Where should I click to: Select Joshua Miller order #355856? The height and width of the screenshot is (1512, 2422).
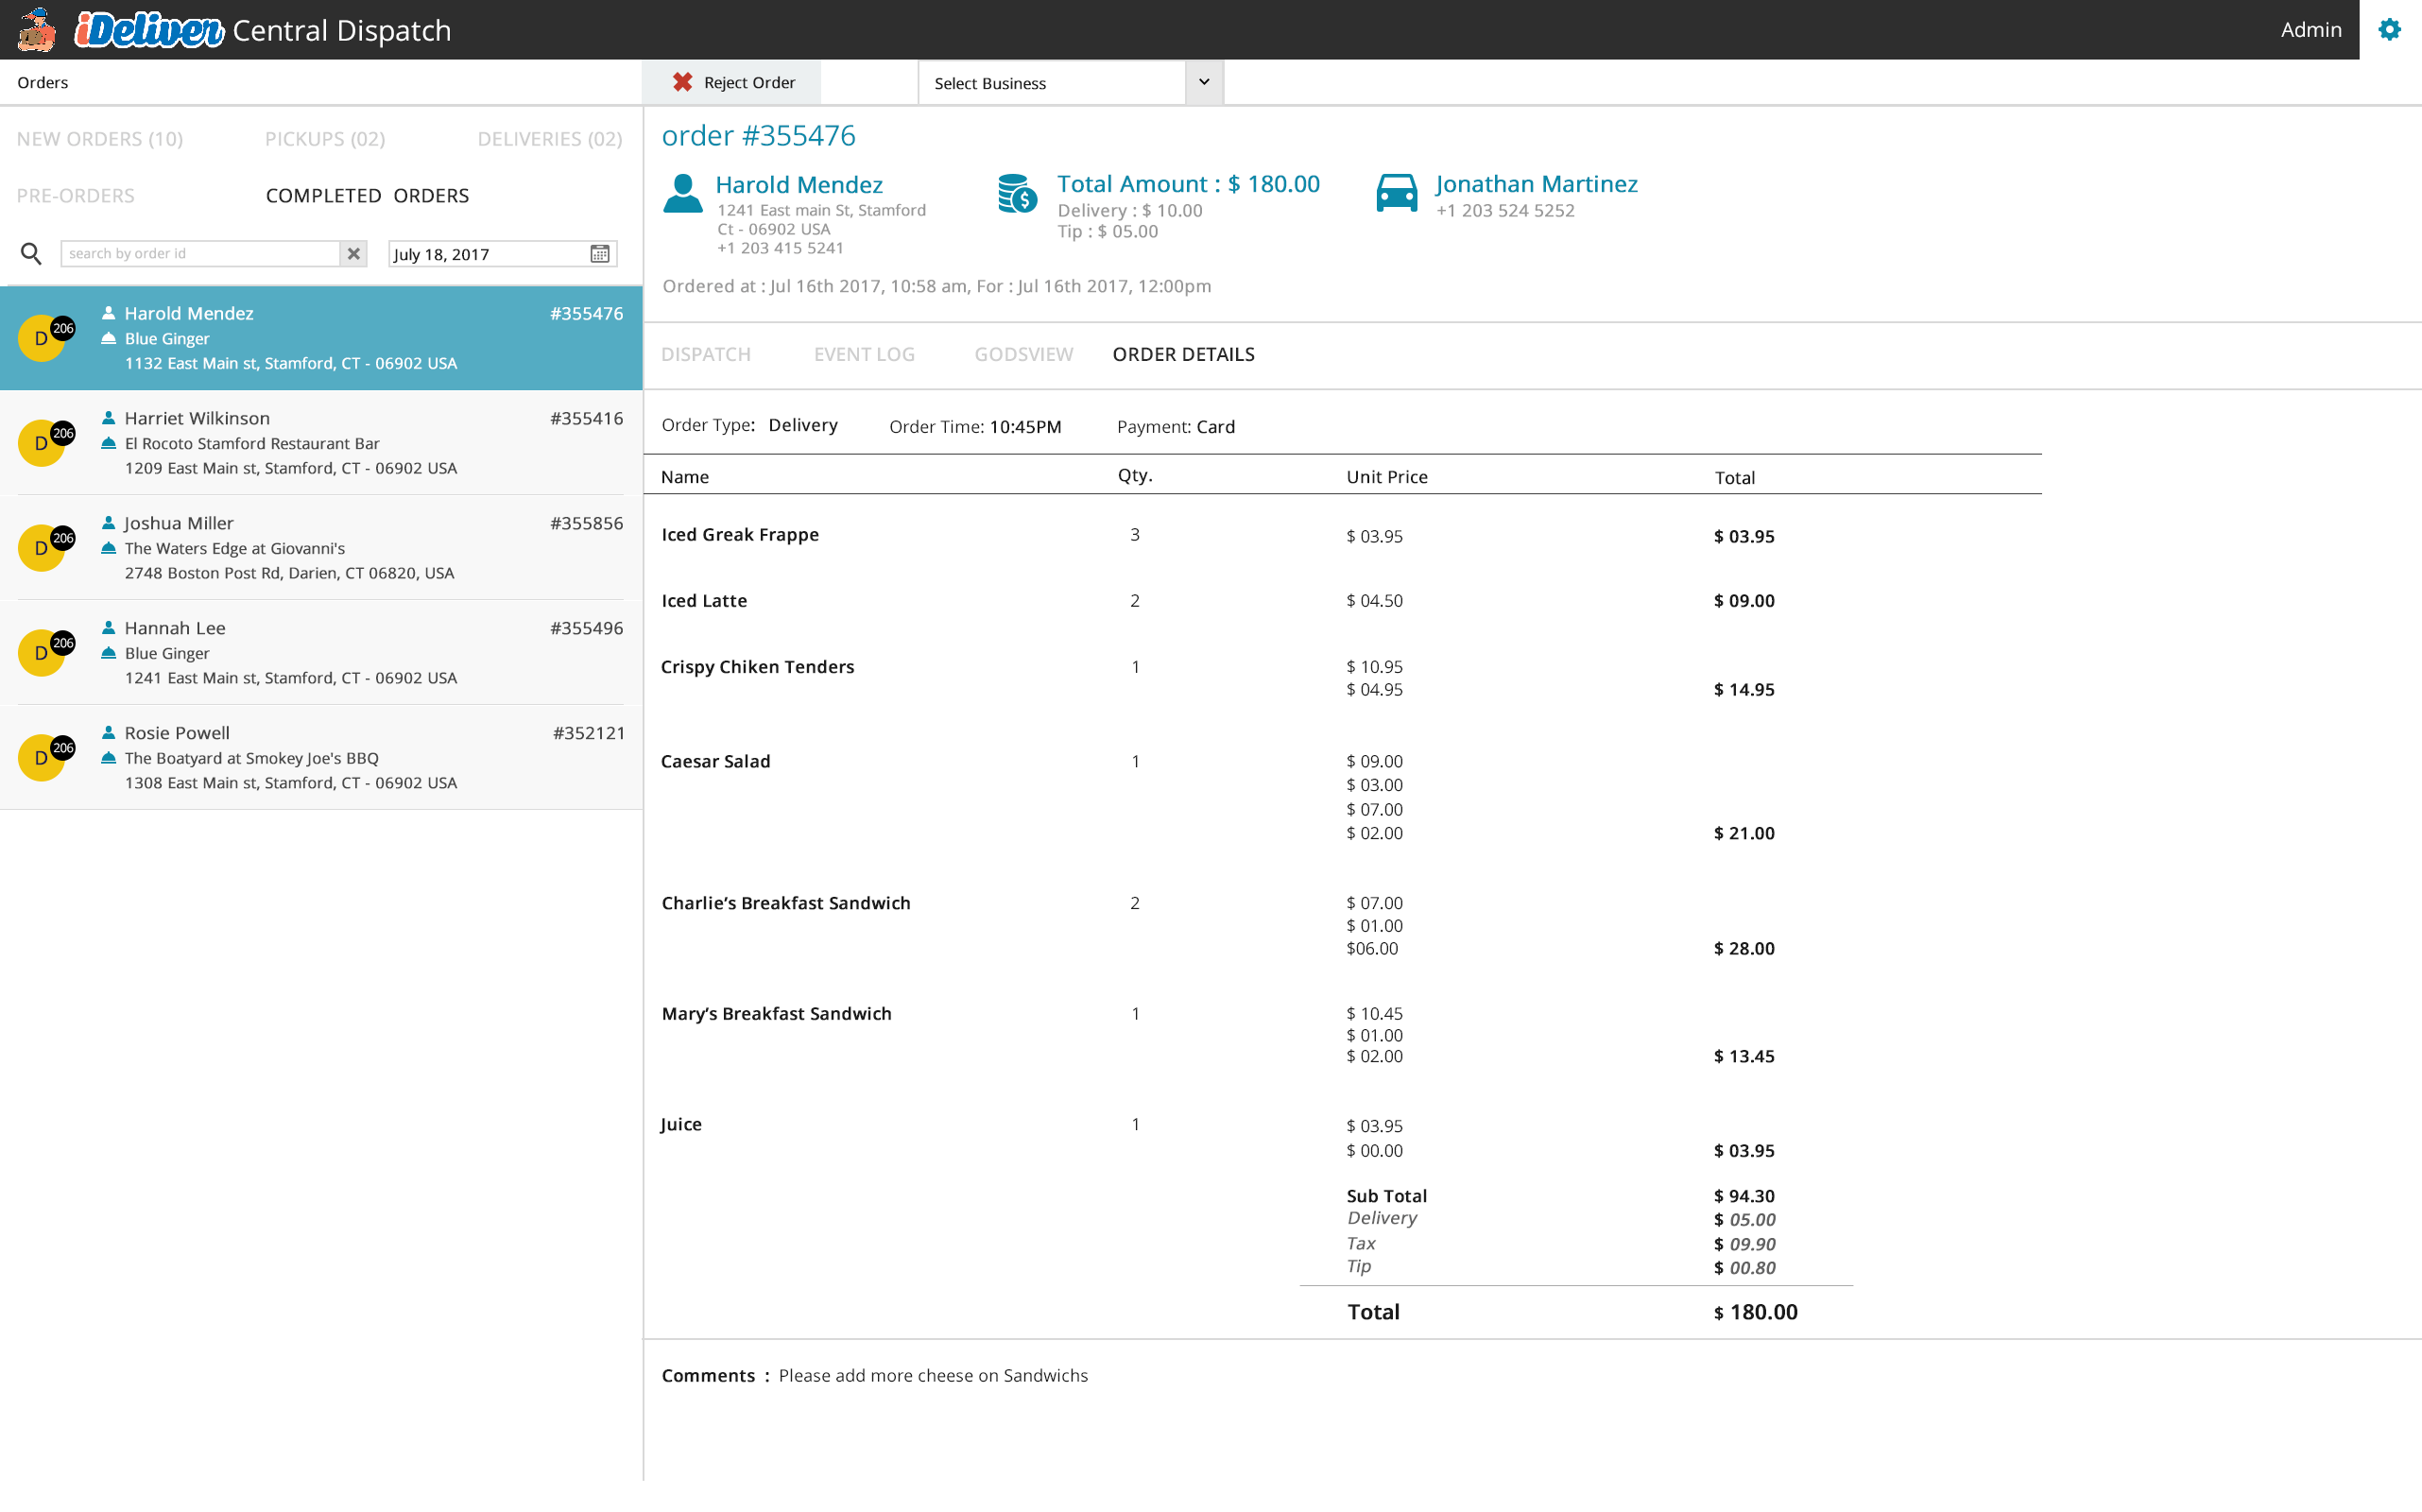[321, 548]
